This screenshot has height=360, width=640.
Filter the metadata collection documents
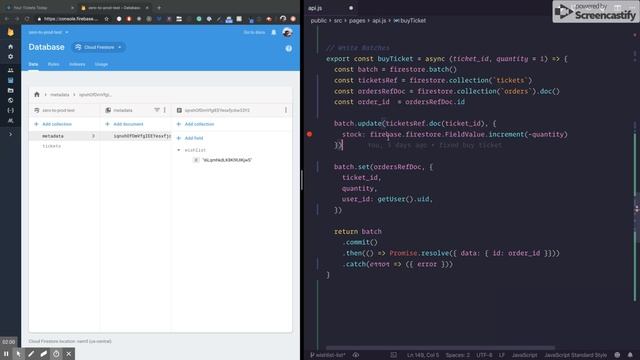(157, 110)
